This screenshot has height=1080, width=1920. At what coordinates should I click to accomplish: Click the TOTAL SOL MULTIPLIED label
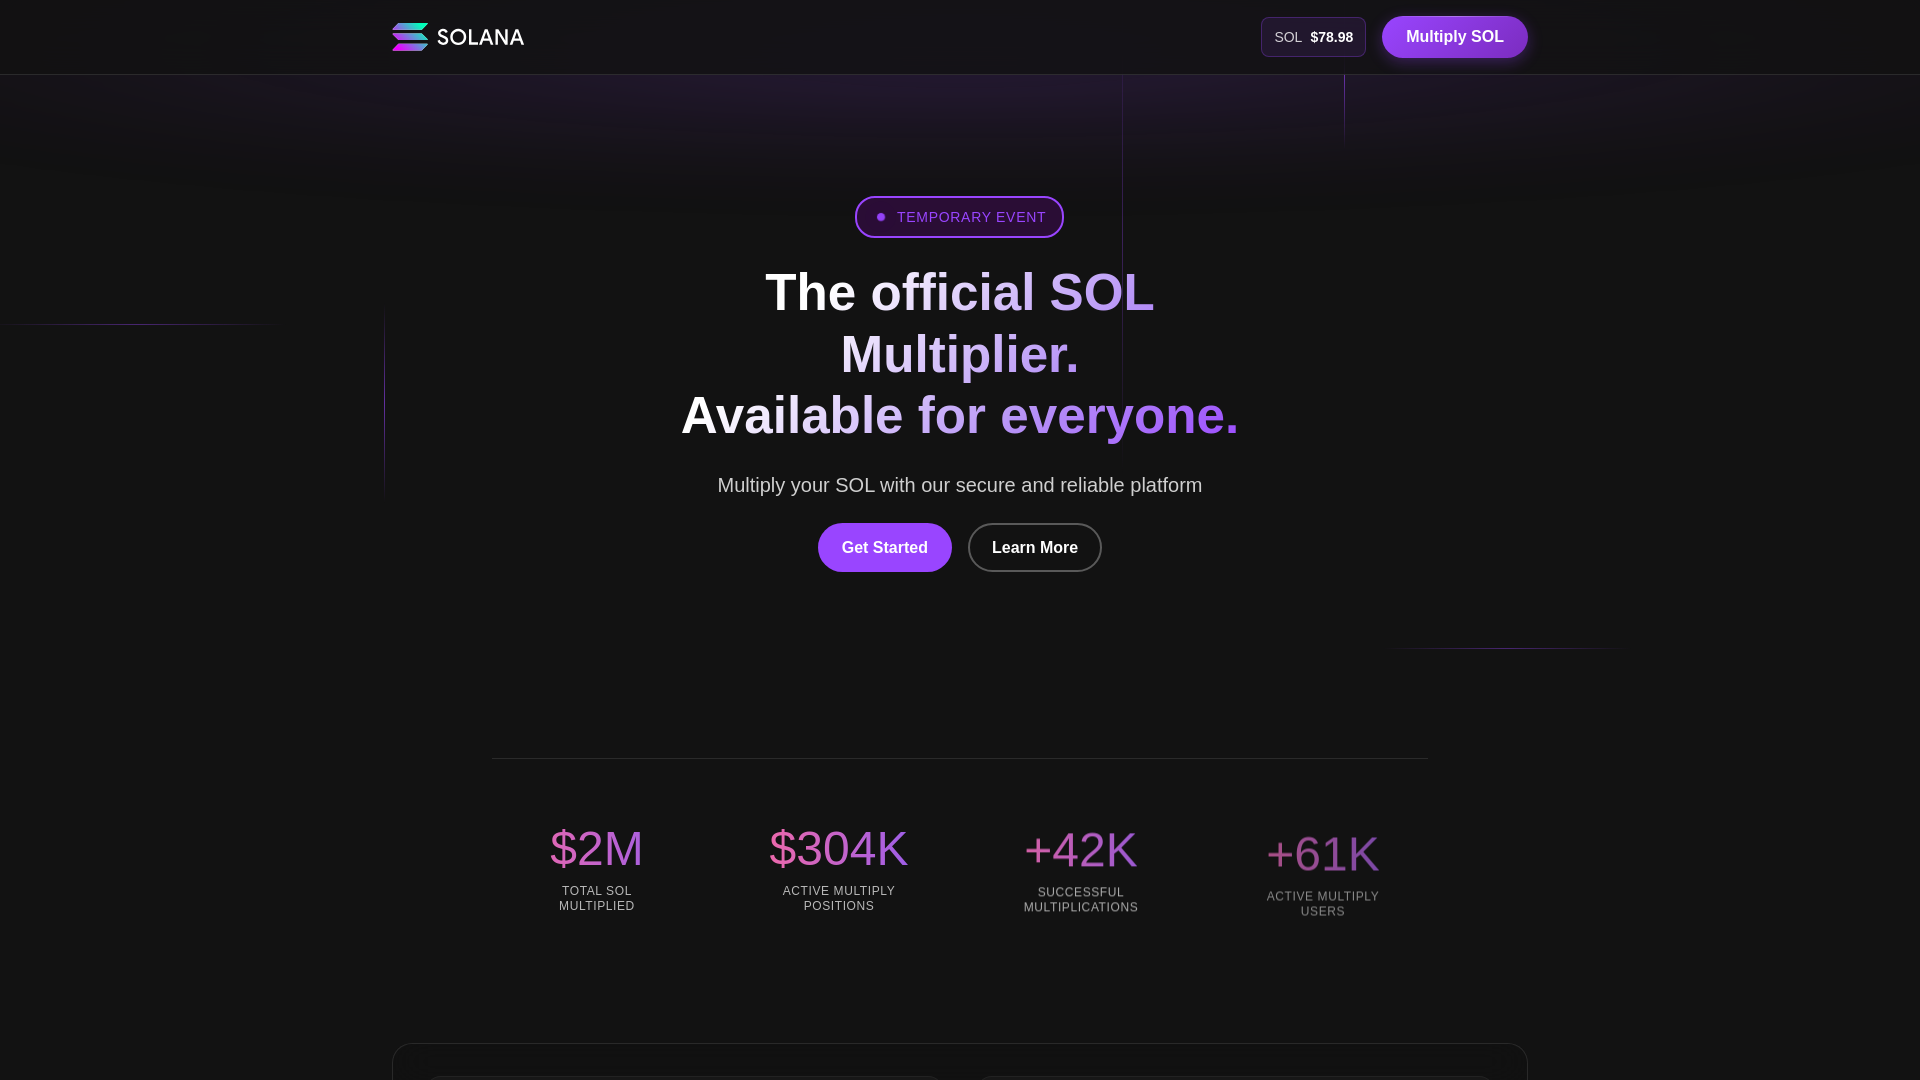(597, 898)
